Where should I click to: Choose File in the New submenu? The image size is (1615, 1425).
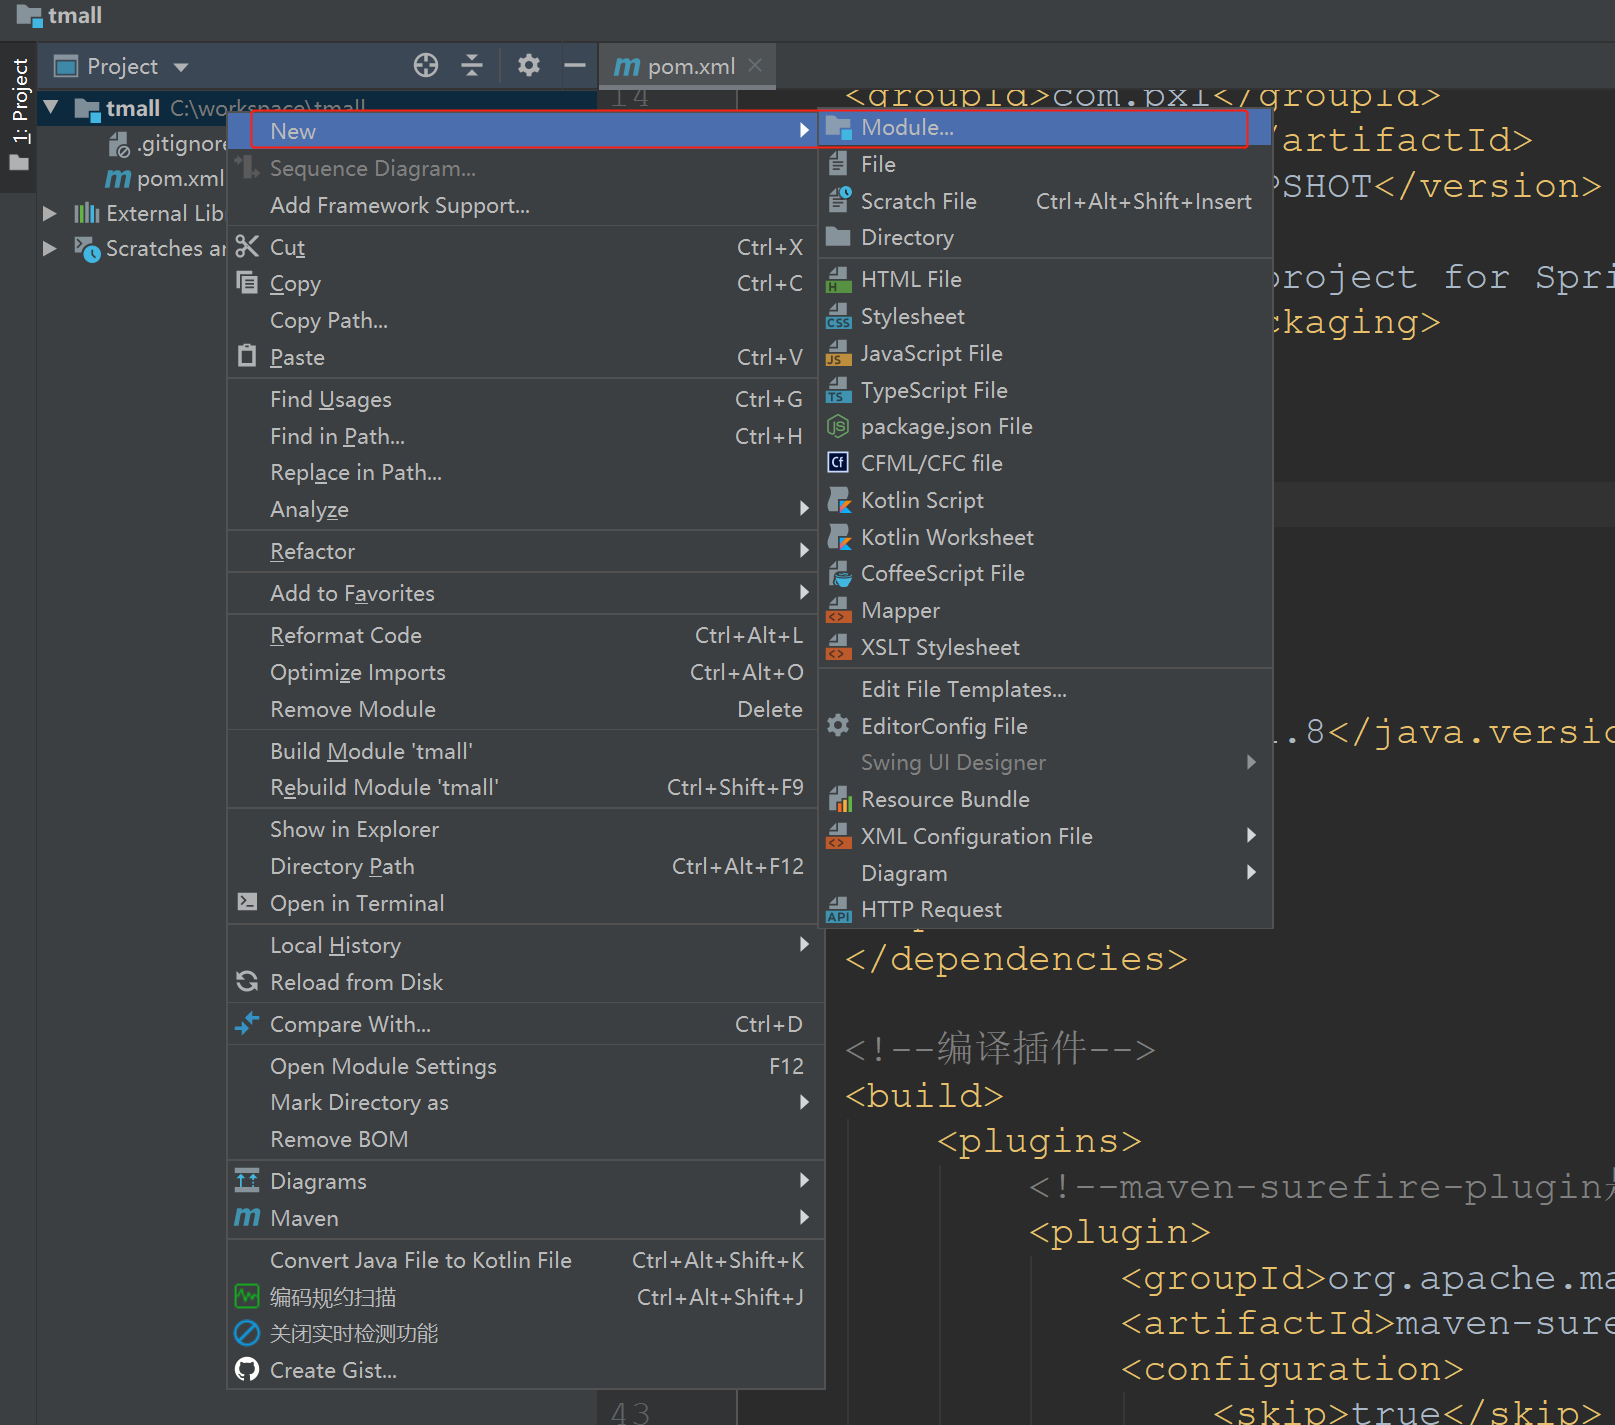click(1045, 164)
